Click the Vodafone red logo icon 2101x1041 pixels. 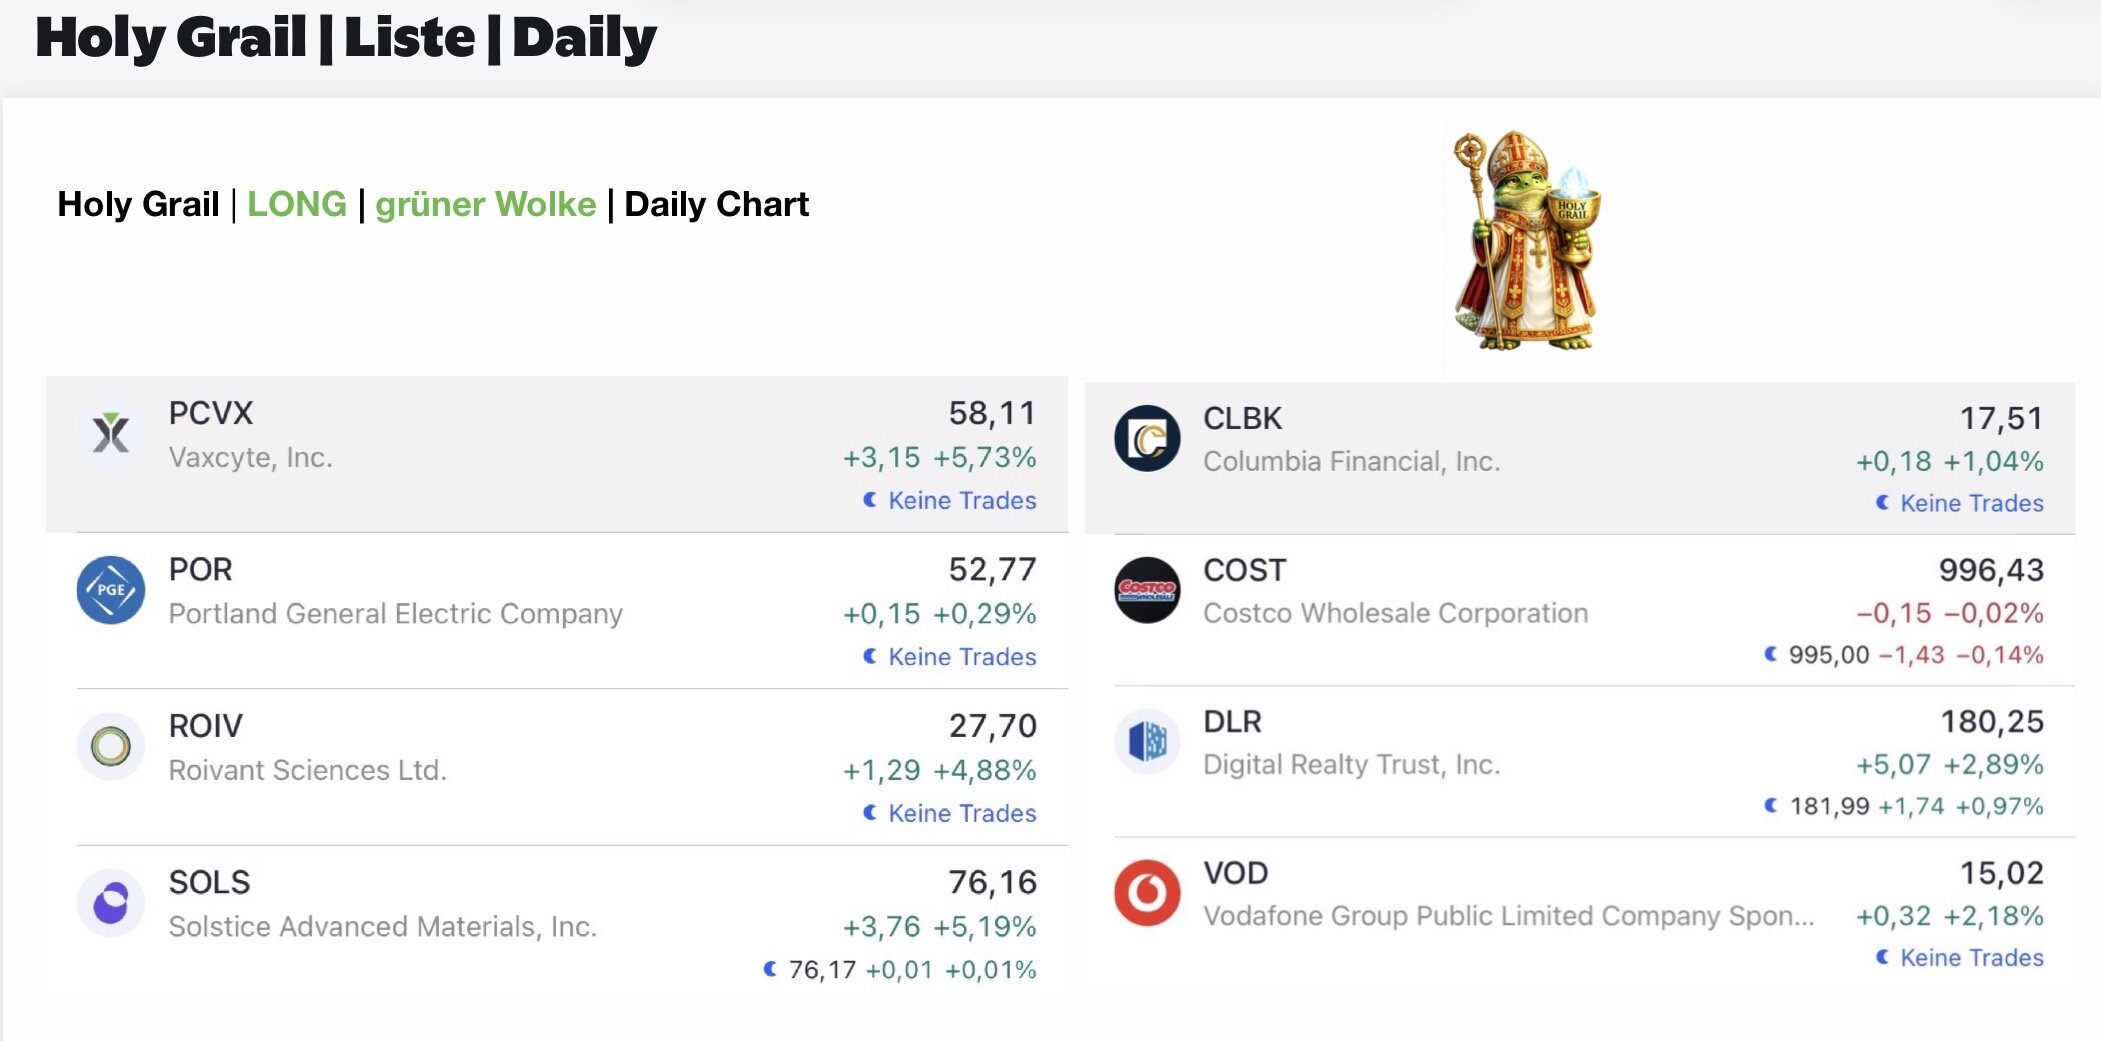[x=1147, y=893]
